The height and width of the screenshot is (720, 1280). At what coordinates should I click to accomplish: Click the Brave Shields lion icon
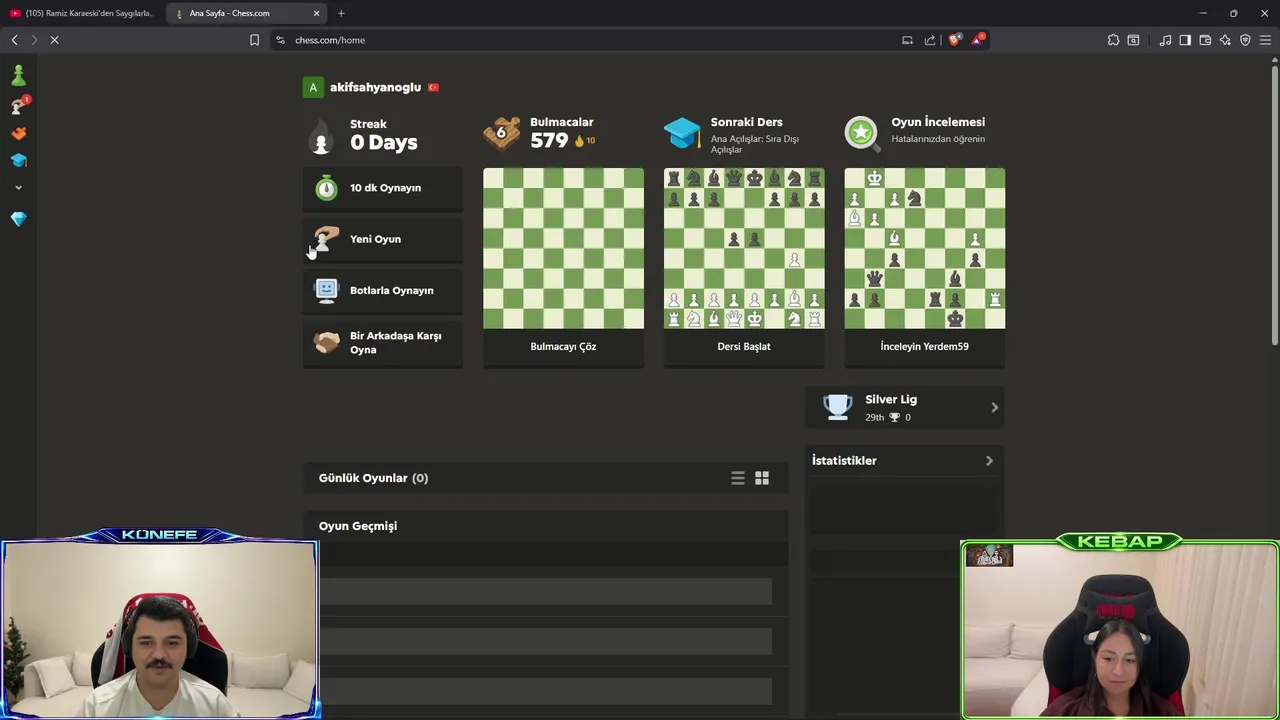coord(955,40)
